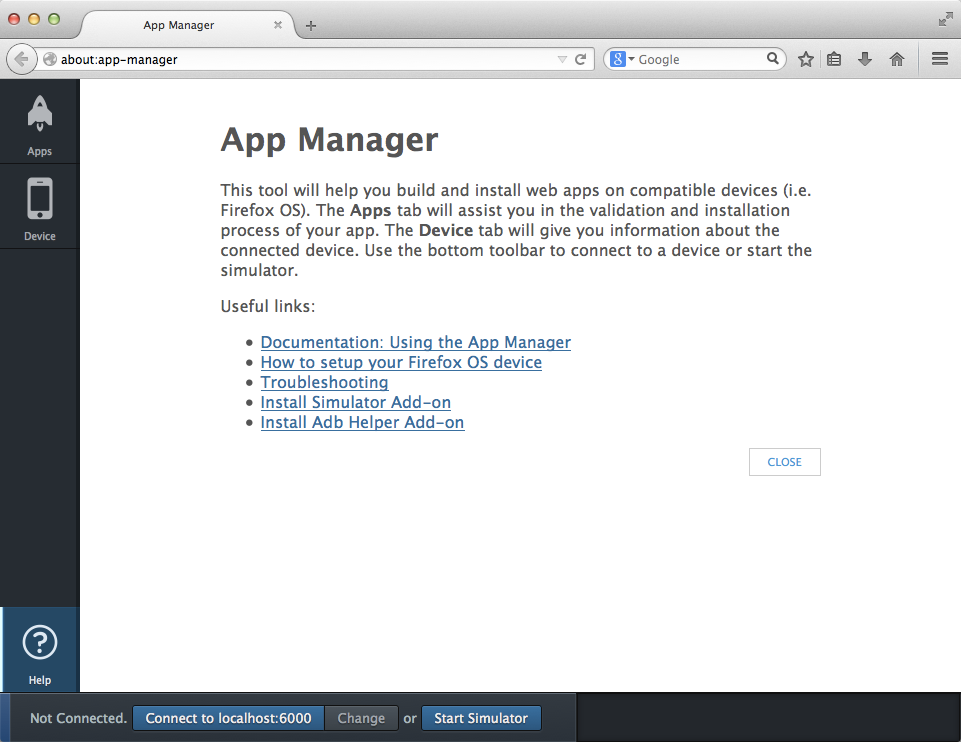The width and height of the screenshot is (961, 742).
Task: Open downloads via the down-arrow icon
Action: 864,59
